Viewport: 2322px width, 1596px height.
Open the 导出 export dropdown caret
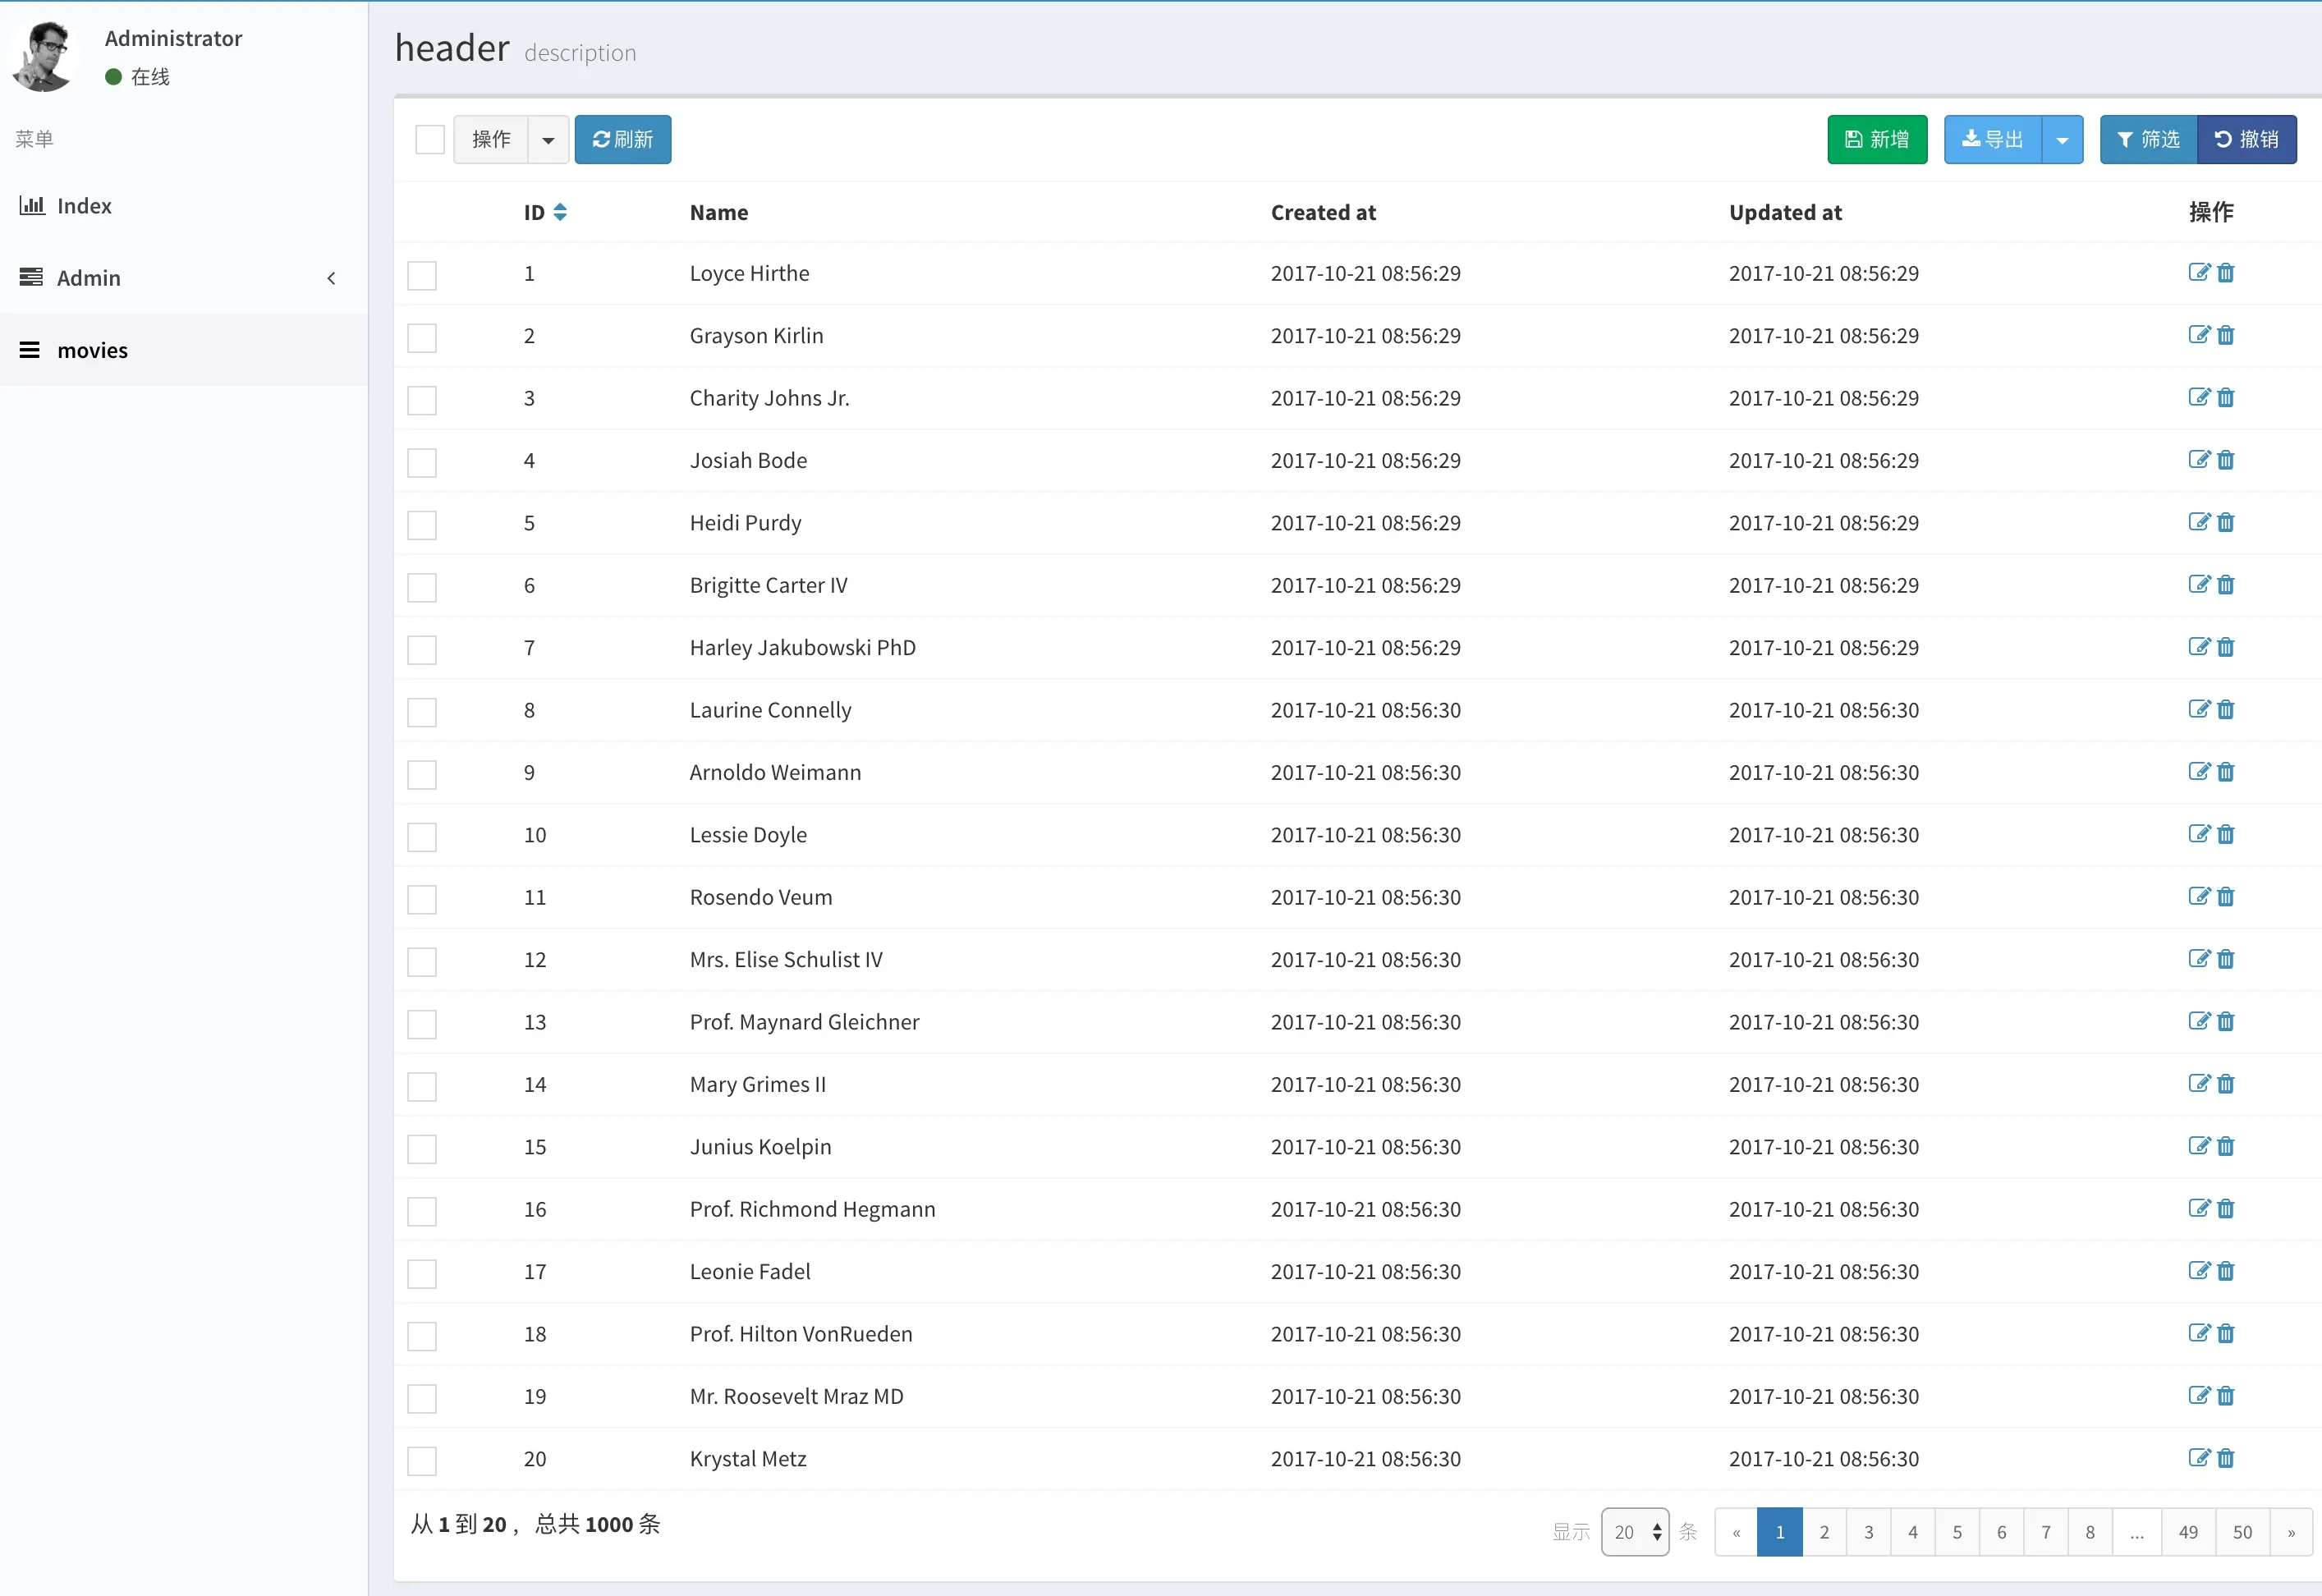coord(2062,140)
